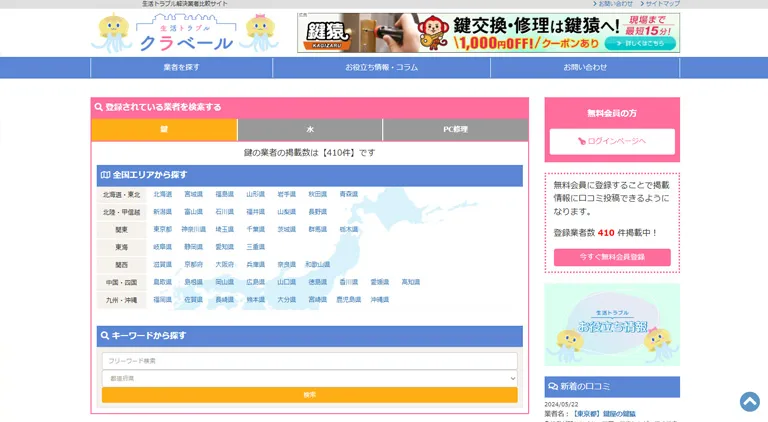The width and height of the screenshot is (768, 422).
Task: Select the 鹿児島県 prefecture link
Action: click(348, 300)
